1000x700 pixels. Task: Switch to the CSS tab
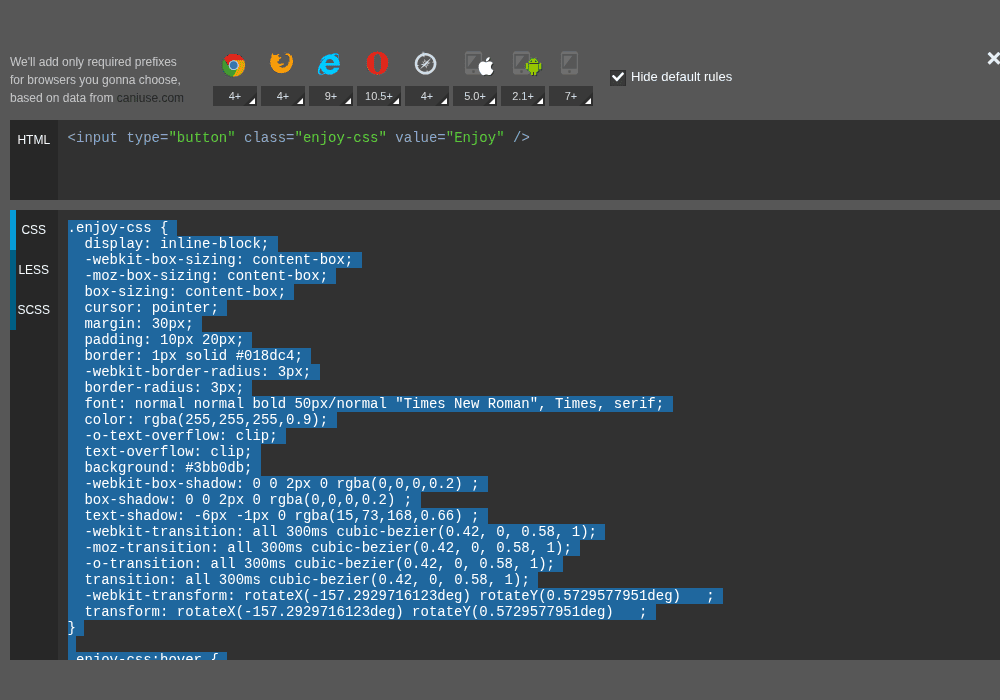tap(34, 230)
